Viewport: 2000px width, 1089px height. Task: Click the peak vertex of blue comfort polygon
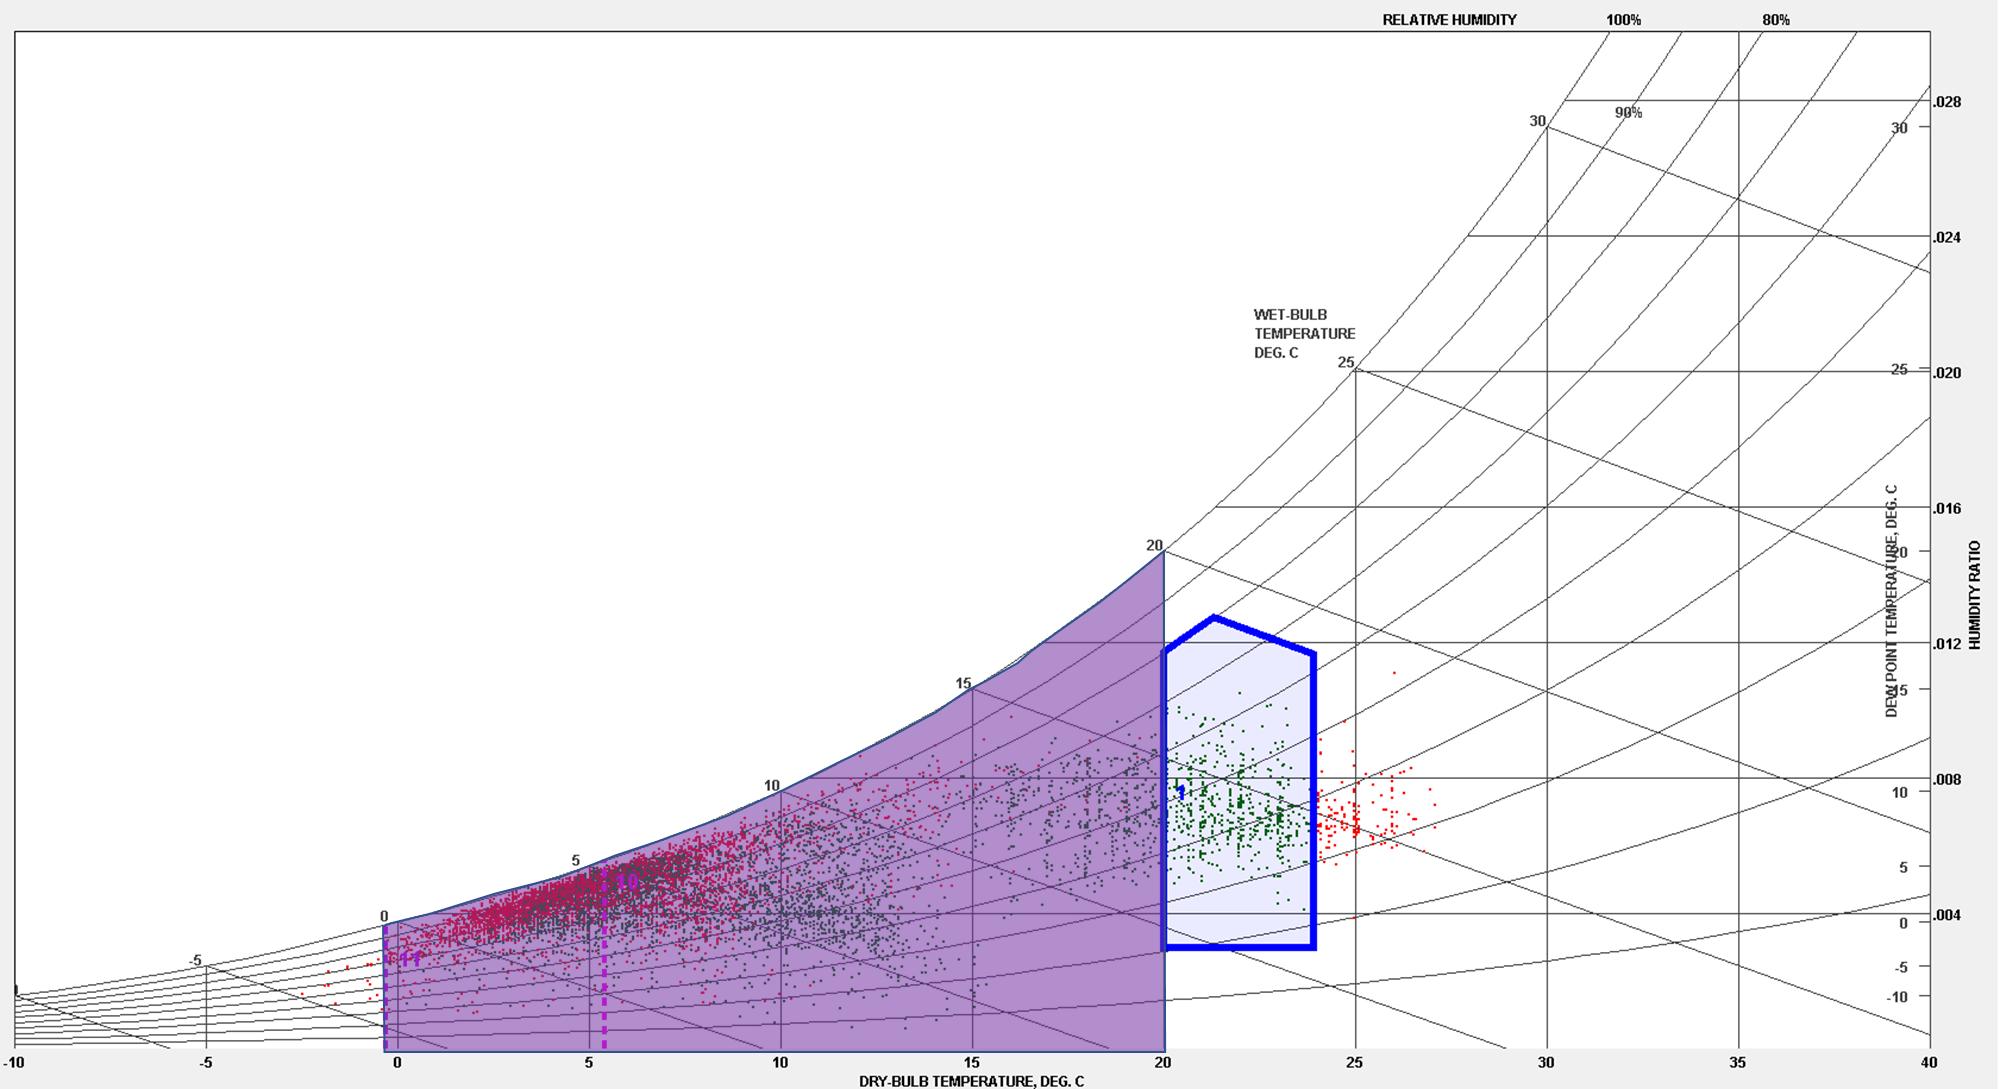coord(1214,618)
